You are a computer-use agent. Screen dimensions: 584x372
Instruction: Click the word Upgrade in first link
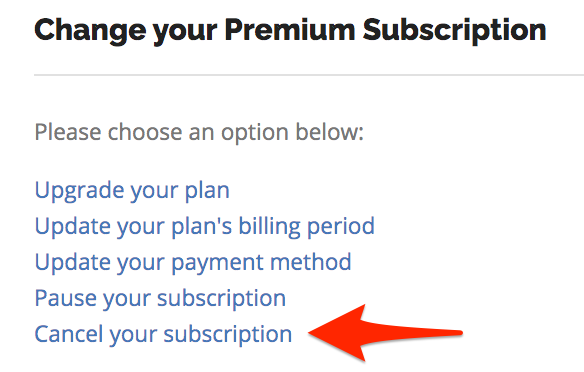point(79,192)
